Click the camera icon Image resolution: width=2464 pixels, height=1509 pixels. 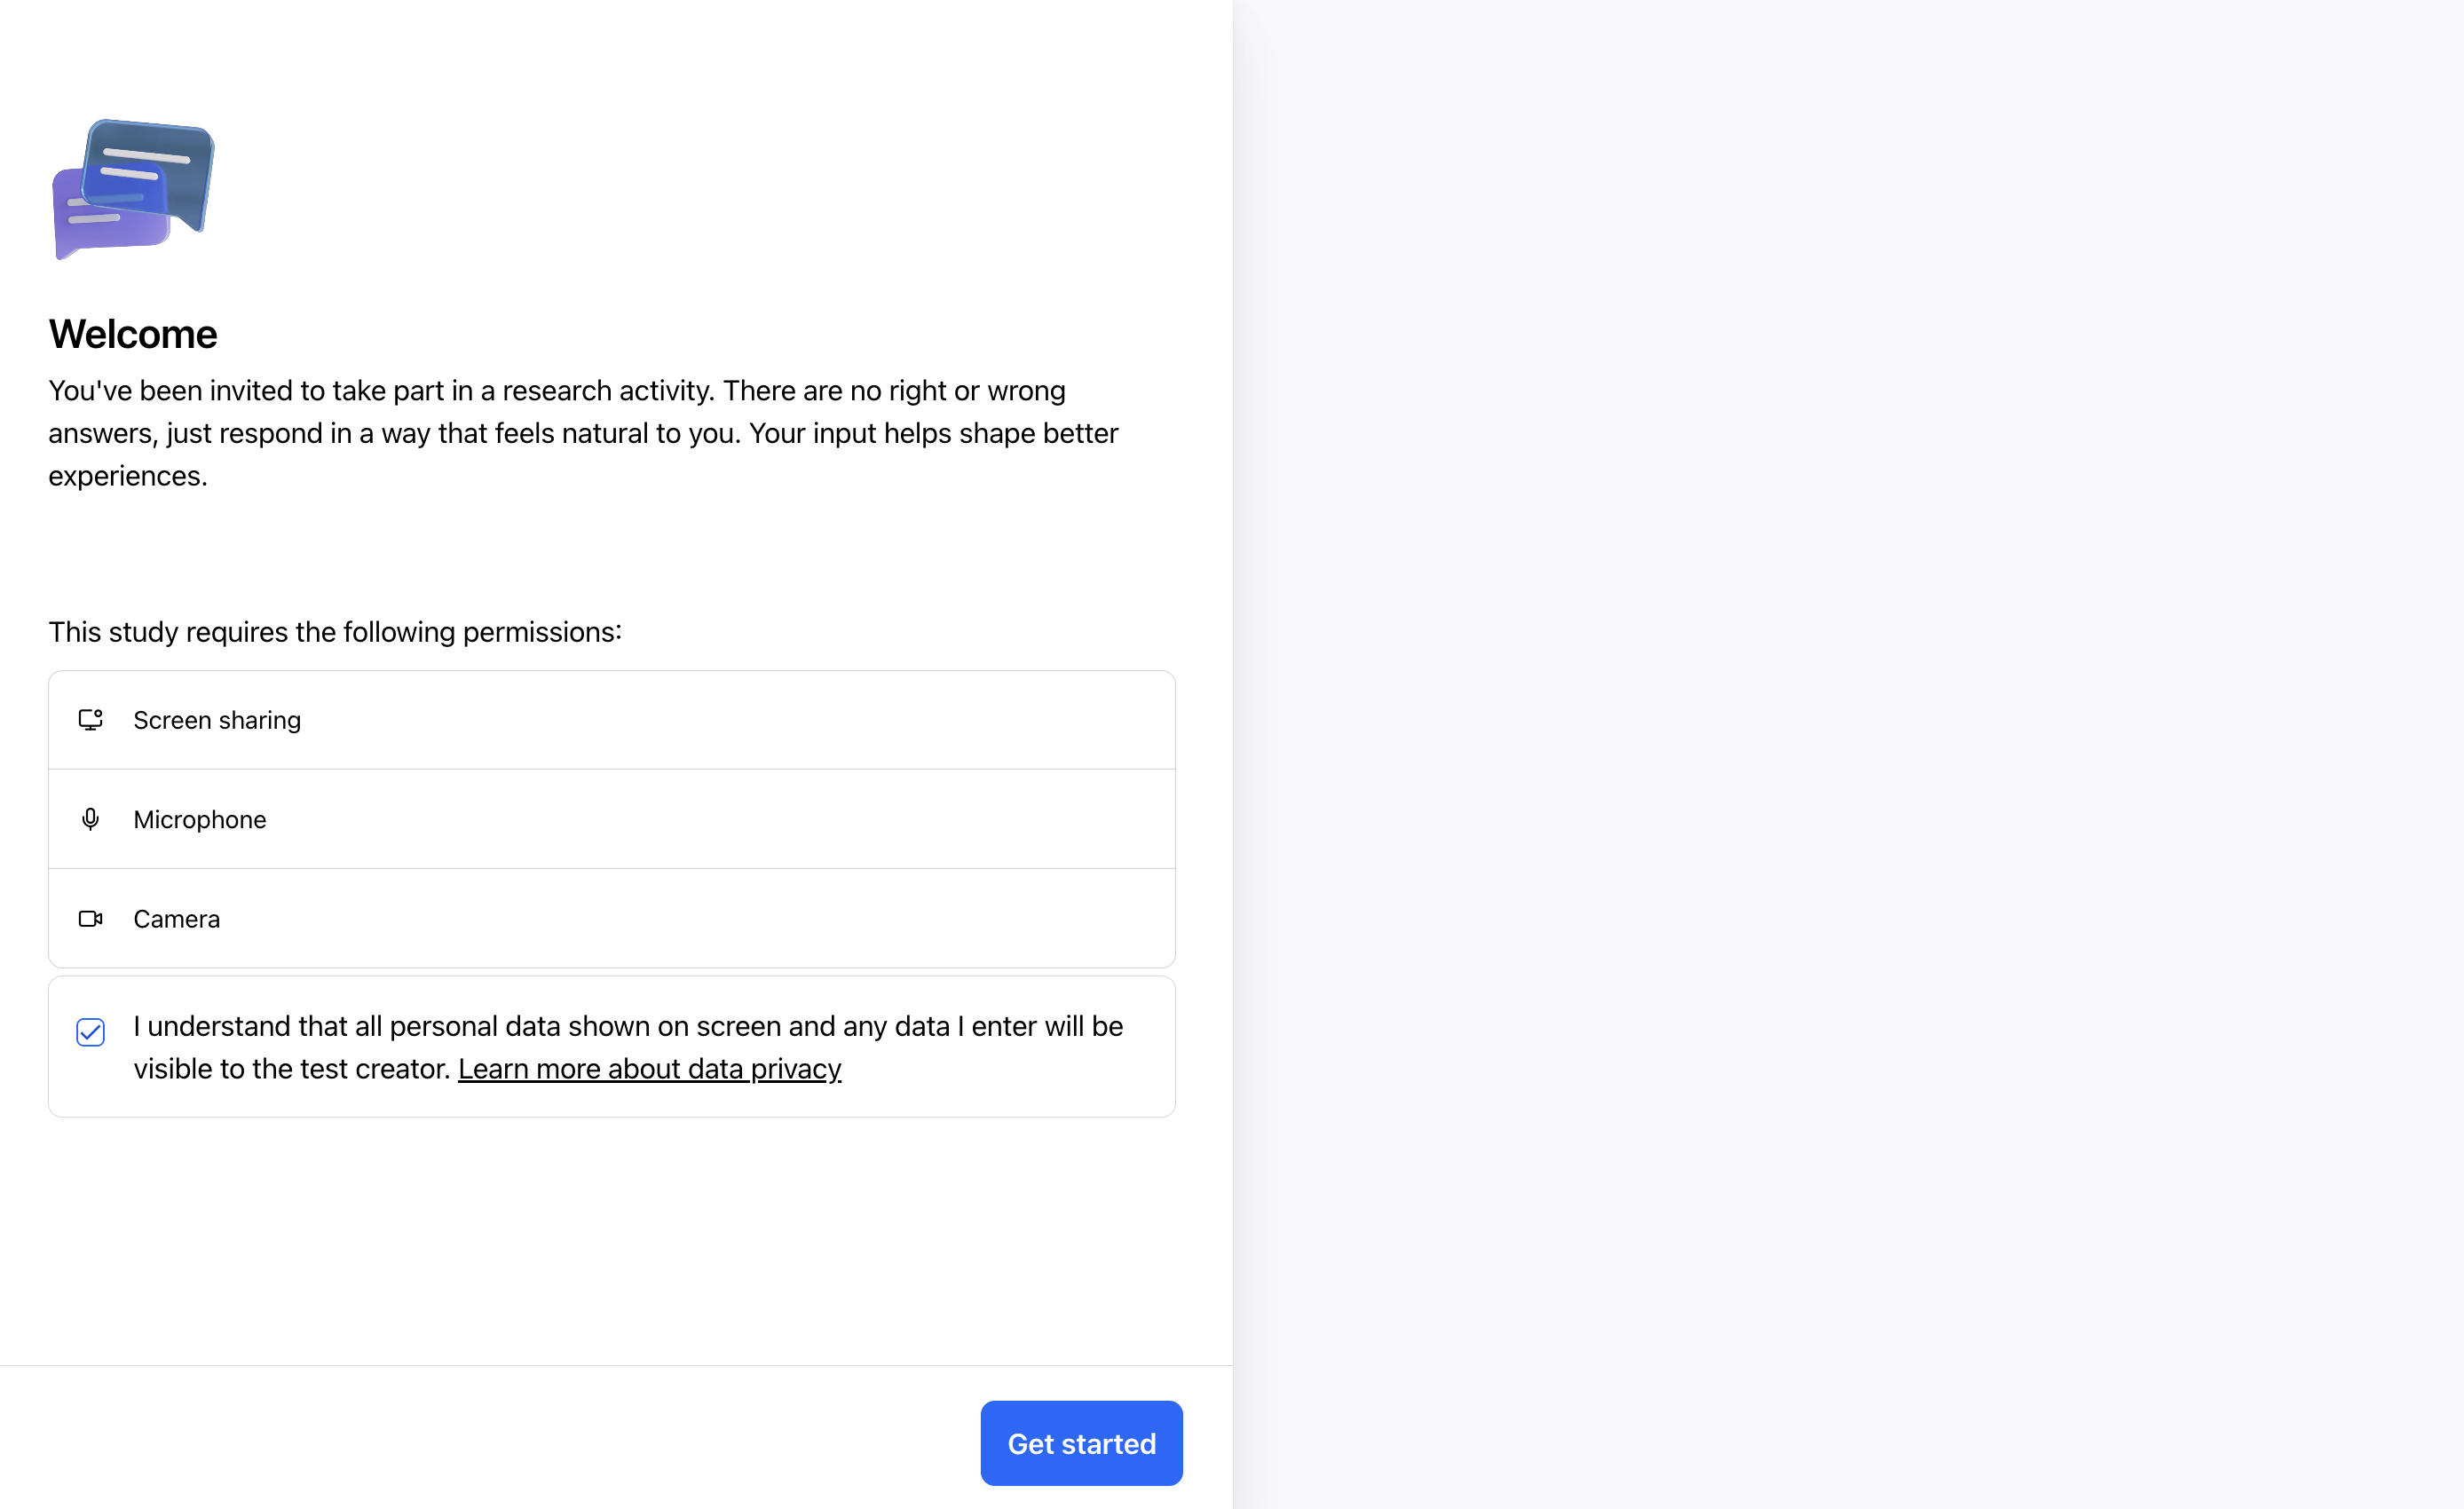click(90, 918)
